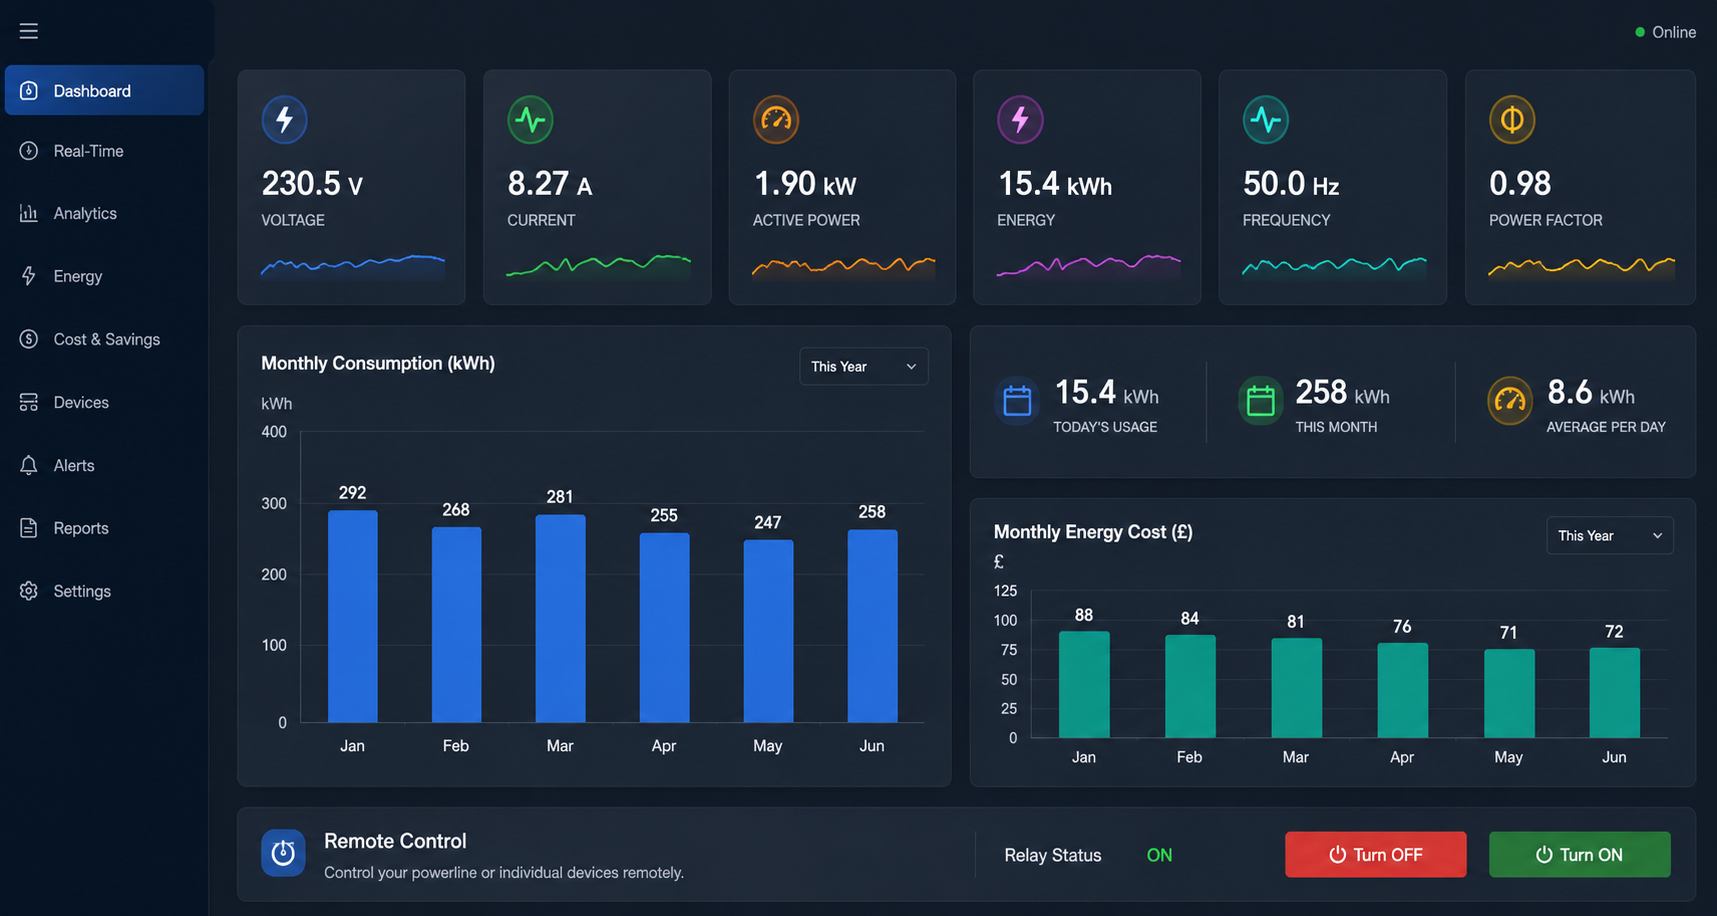Open the hamburger menu icon

[x=29, y=31]
